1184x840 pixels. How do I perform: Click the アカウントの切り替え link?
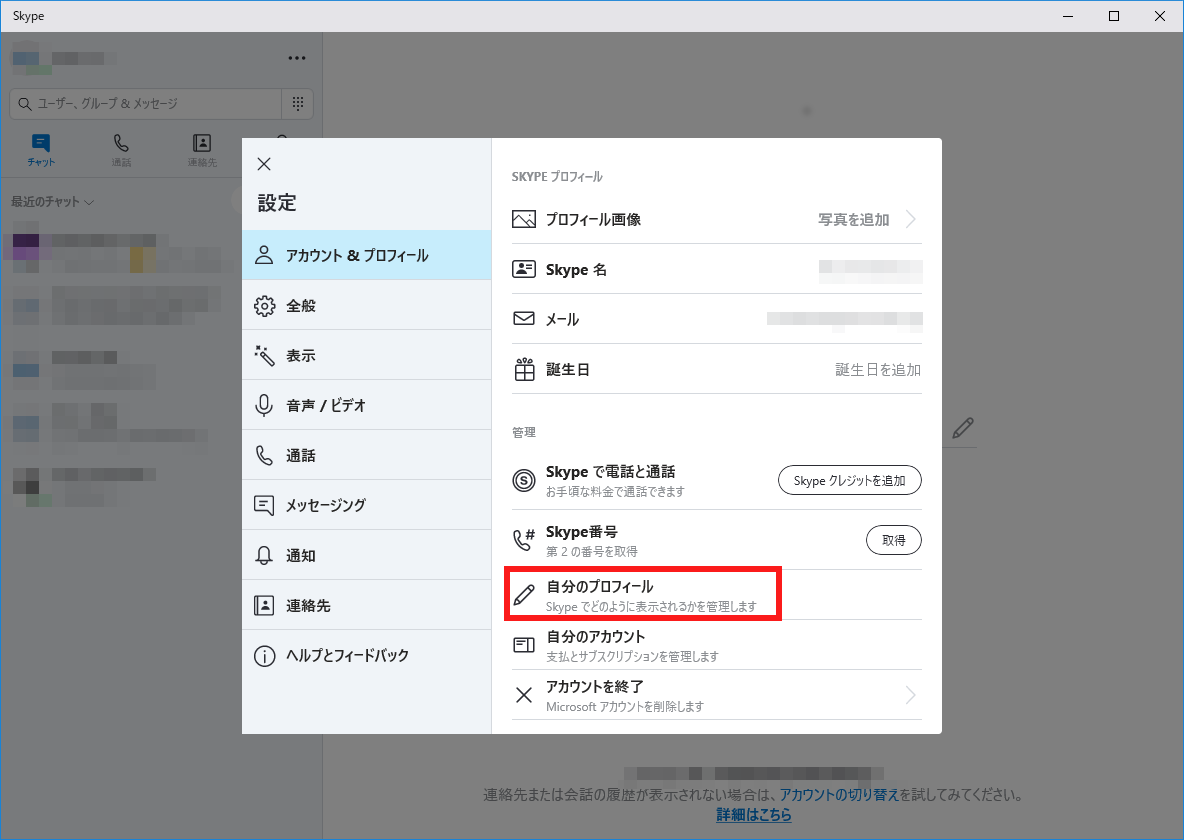tap(839, 795)
